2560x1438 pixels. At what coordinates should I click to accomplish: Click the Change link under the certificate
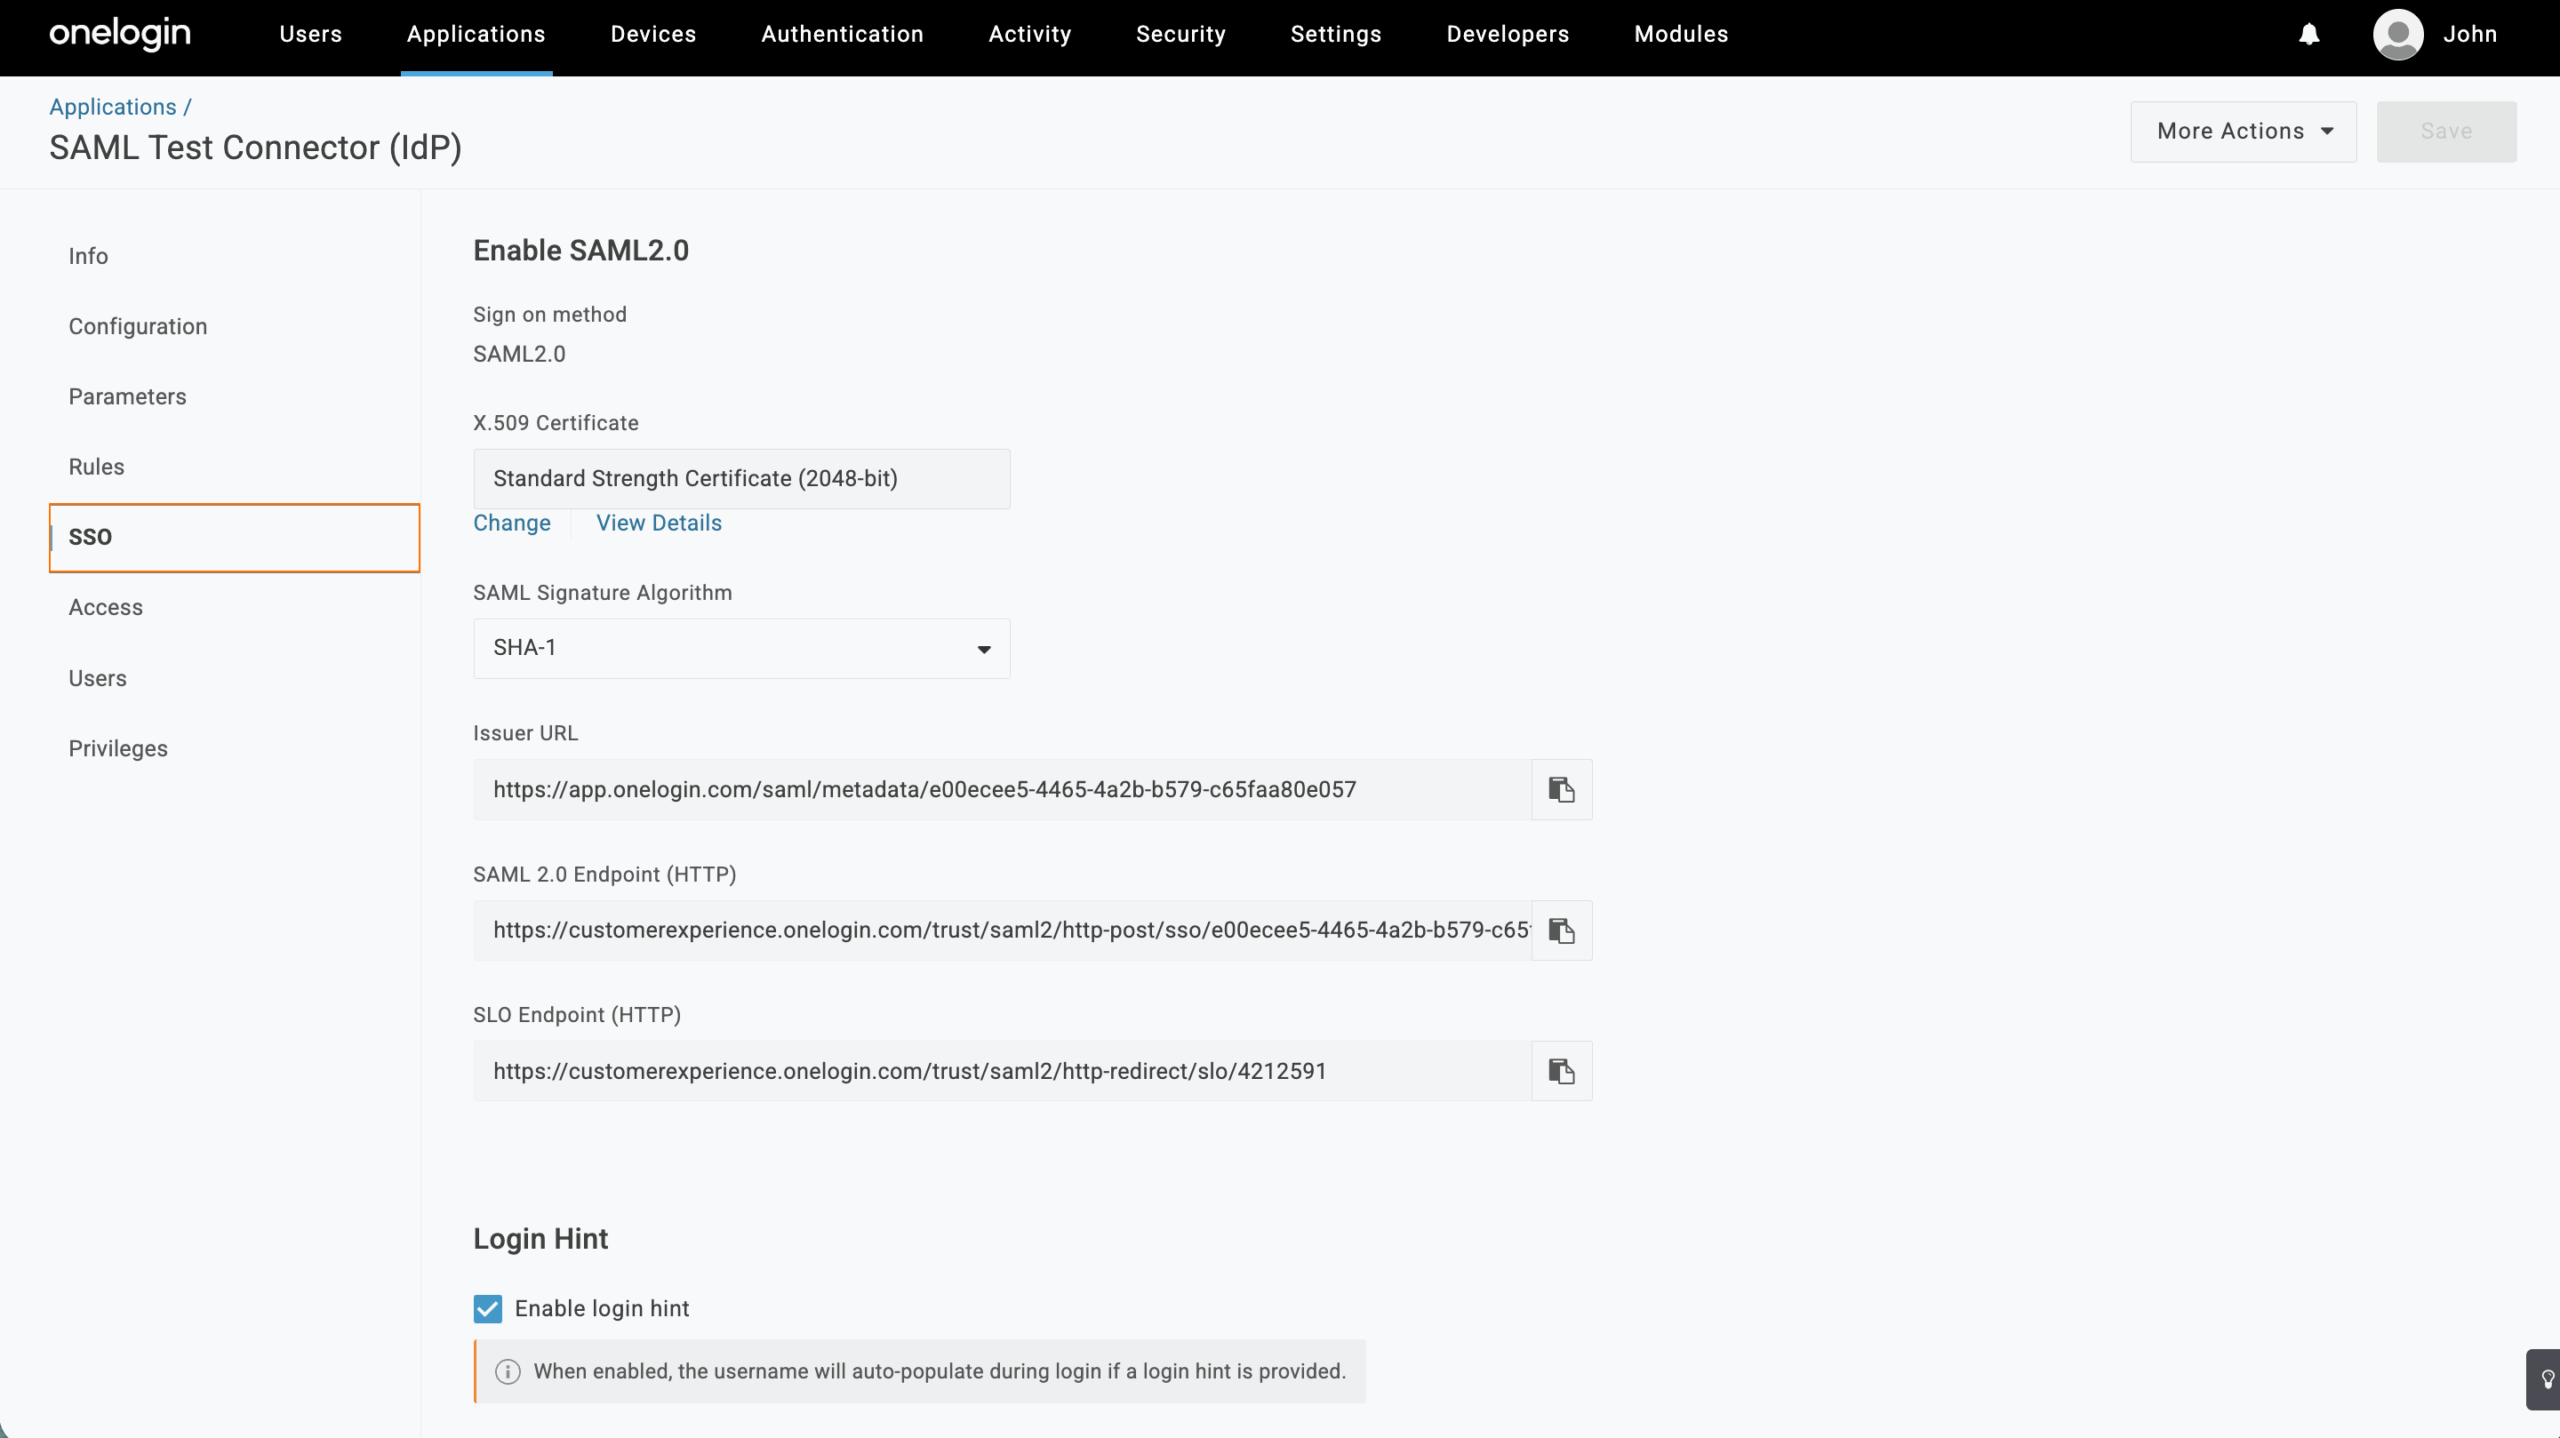tap(512, 522)
